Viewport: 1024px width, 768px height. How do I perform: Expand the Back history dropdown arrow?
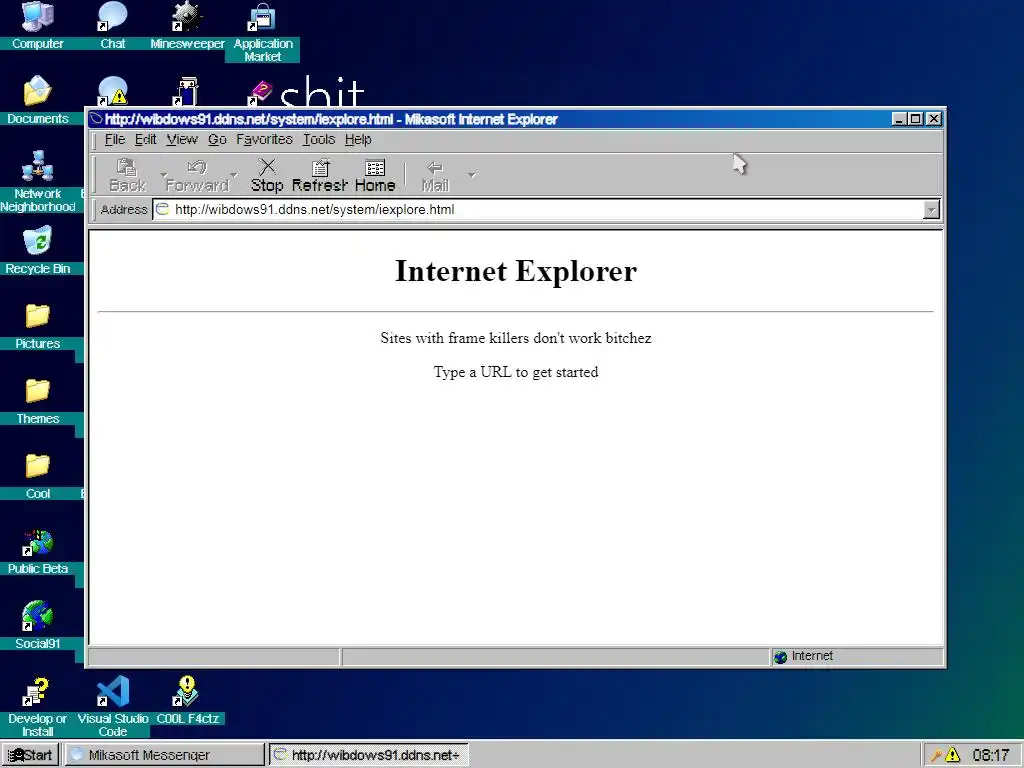click(163, 175)
